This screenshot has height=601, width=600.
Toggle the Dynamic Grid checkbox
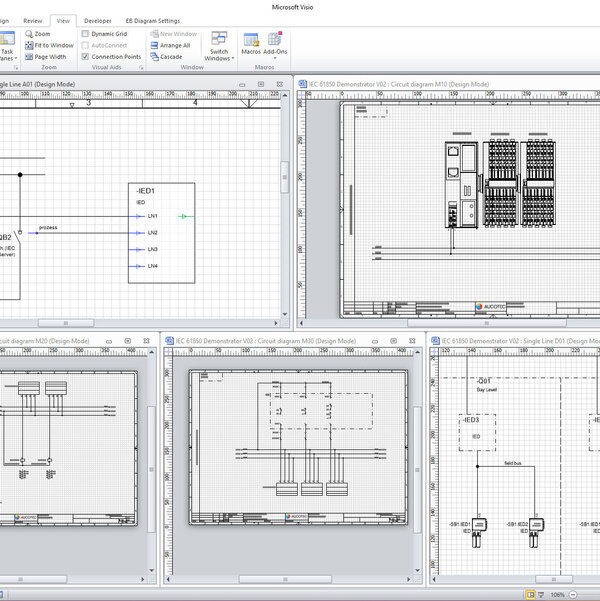[x=85, y=34]
